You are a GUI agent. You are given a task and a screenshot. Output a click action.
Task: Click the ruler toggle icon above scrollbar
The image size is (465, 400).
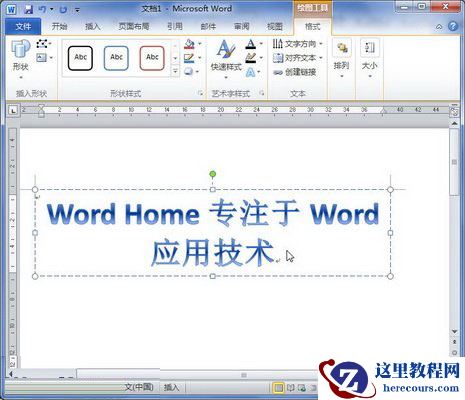[x=455, y=111]
